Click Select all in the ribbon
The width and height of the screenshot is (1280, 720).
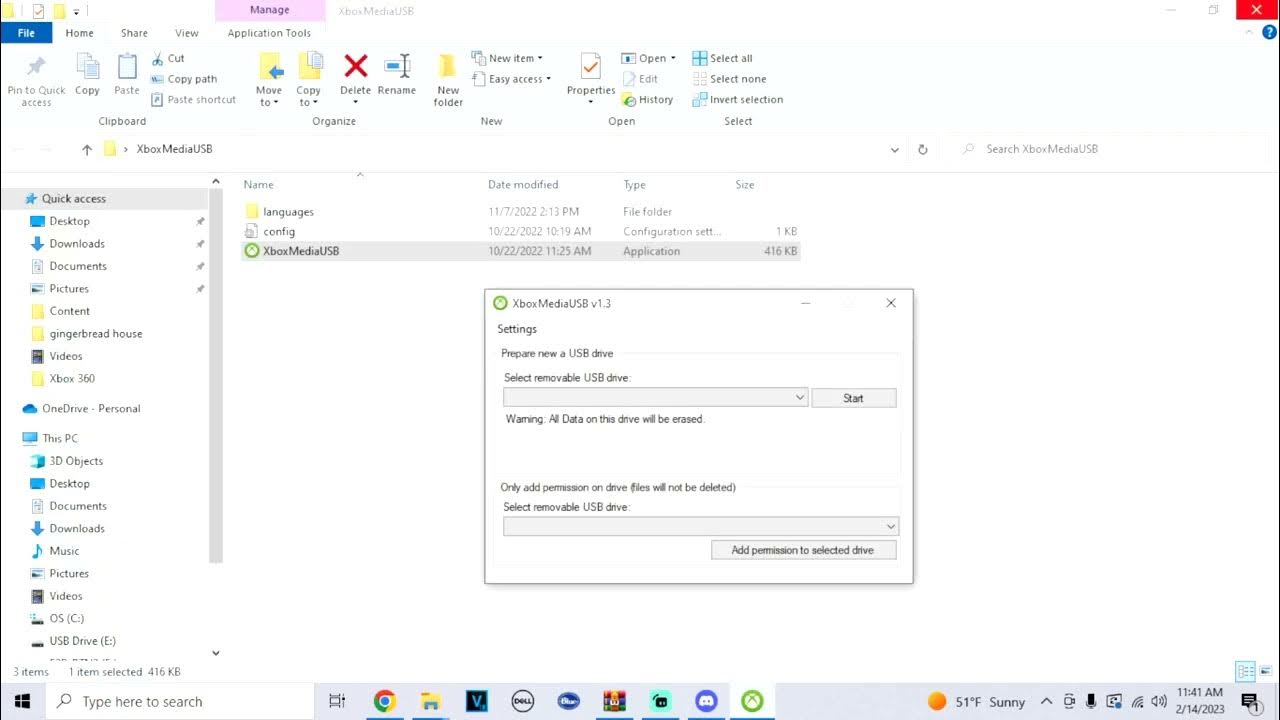(722, 58)
